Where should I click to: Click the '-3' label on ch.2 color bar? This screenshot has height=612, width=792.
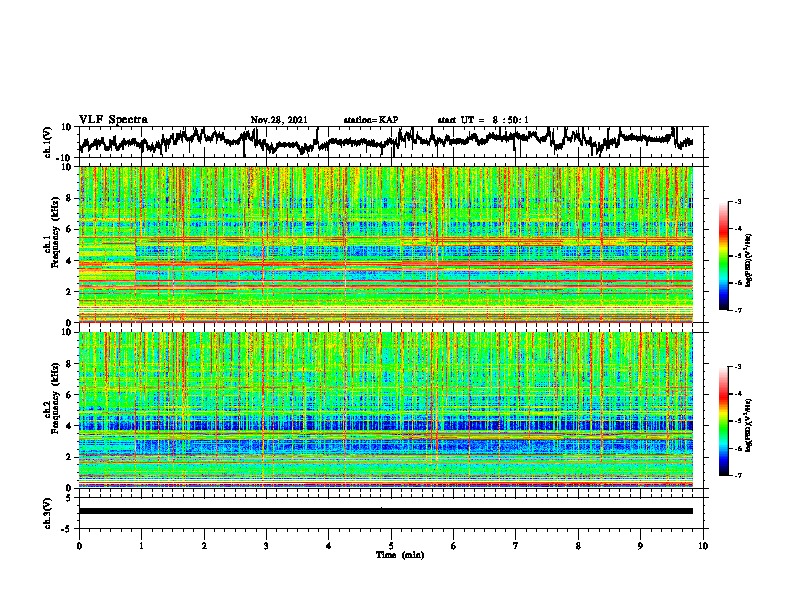tap(737, 367)
